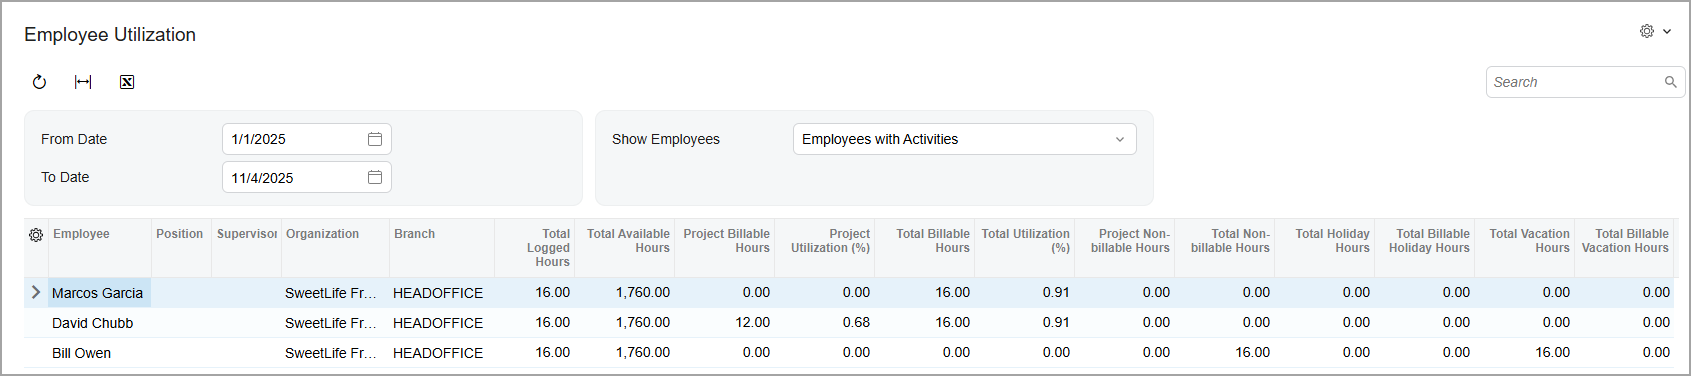1691x376 pixels.
Task: Export the grid to Excel
Action: (127, 82)
